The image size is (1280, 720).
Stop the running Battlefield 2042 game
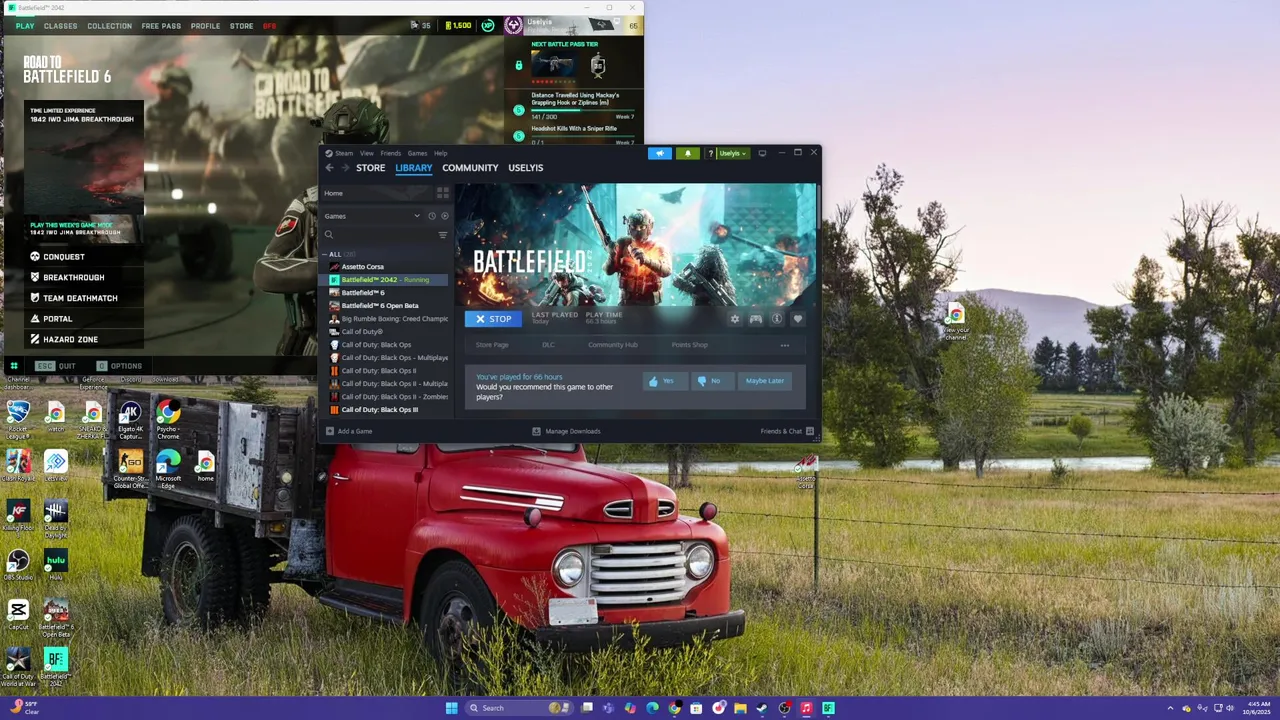pos(493,319)
